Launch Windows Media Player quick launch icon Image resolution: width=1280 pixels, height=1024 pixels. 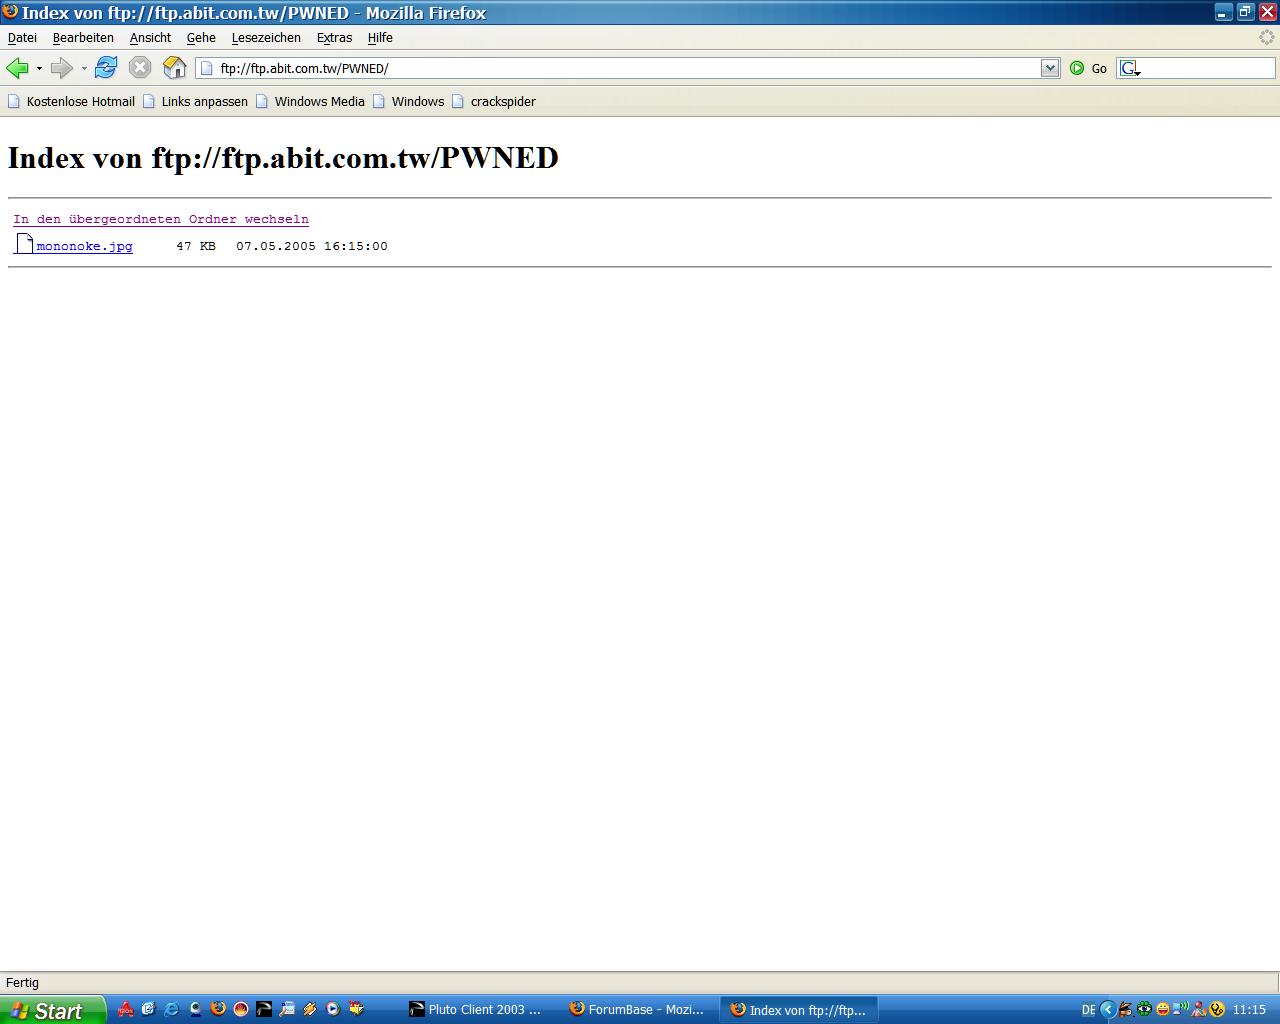tap(333, 1009)
